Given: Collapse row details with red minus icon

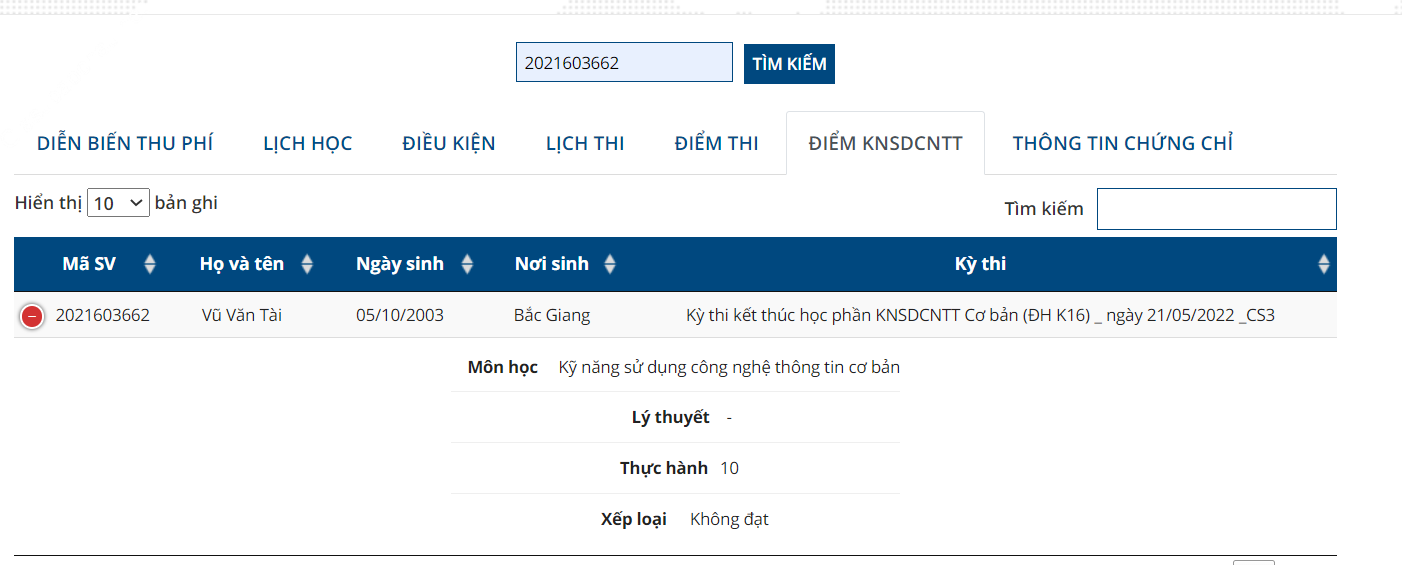Looking at the screenshot, I should click(32, 317).
